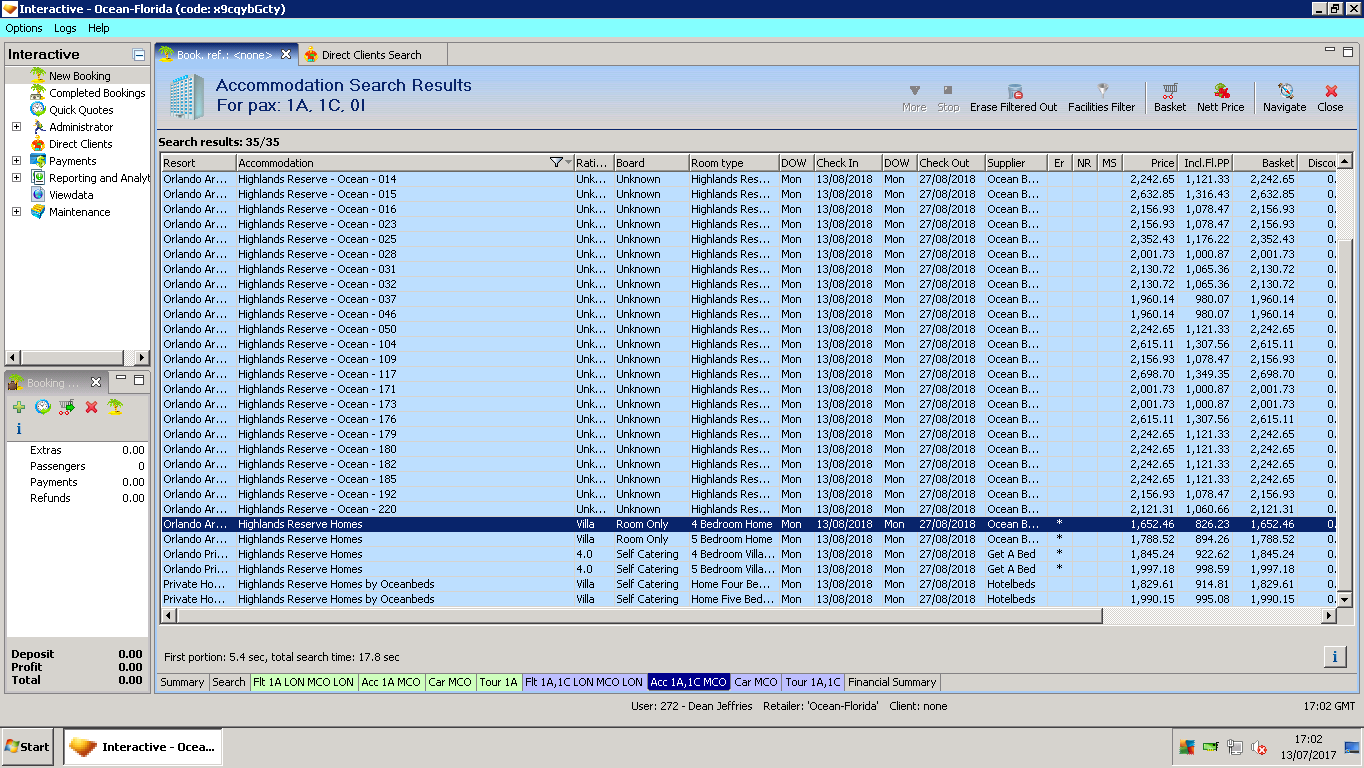Screen dimensions: 1364x768
Task: Expand the Maintenance tree node
Action: tap(16, 212)
